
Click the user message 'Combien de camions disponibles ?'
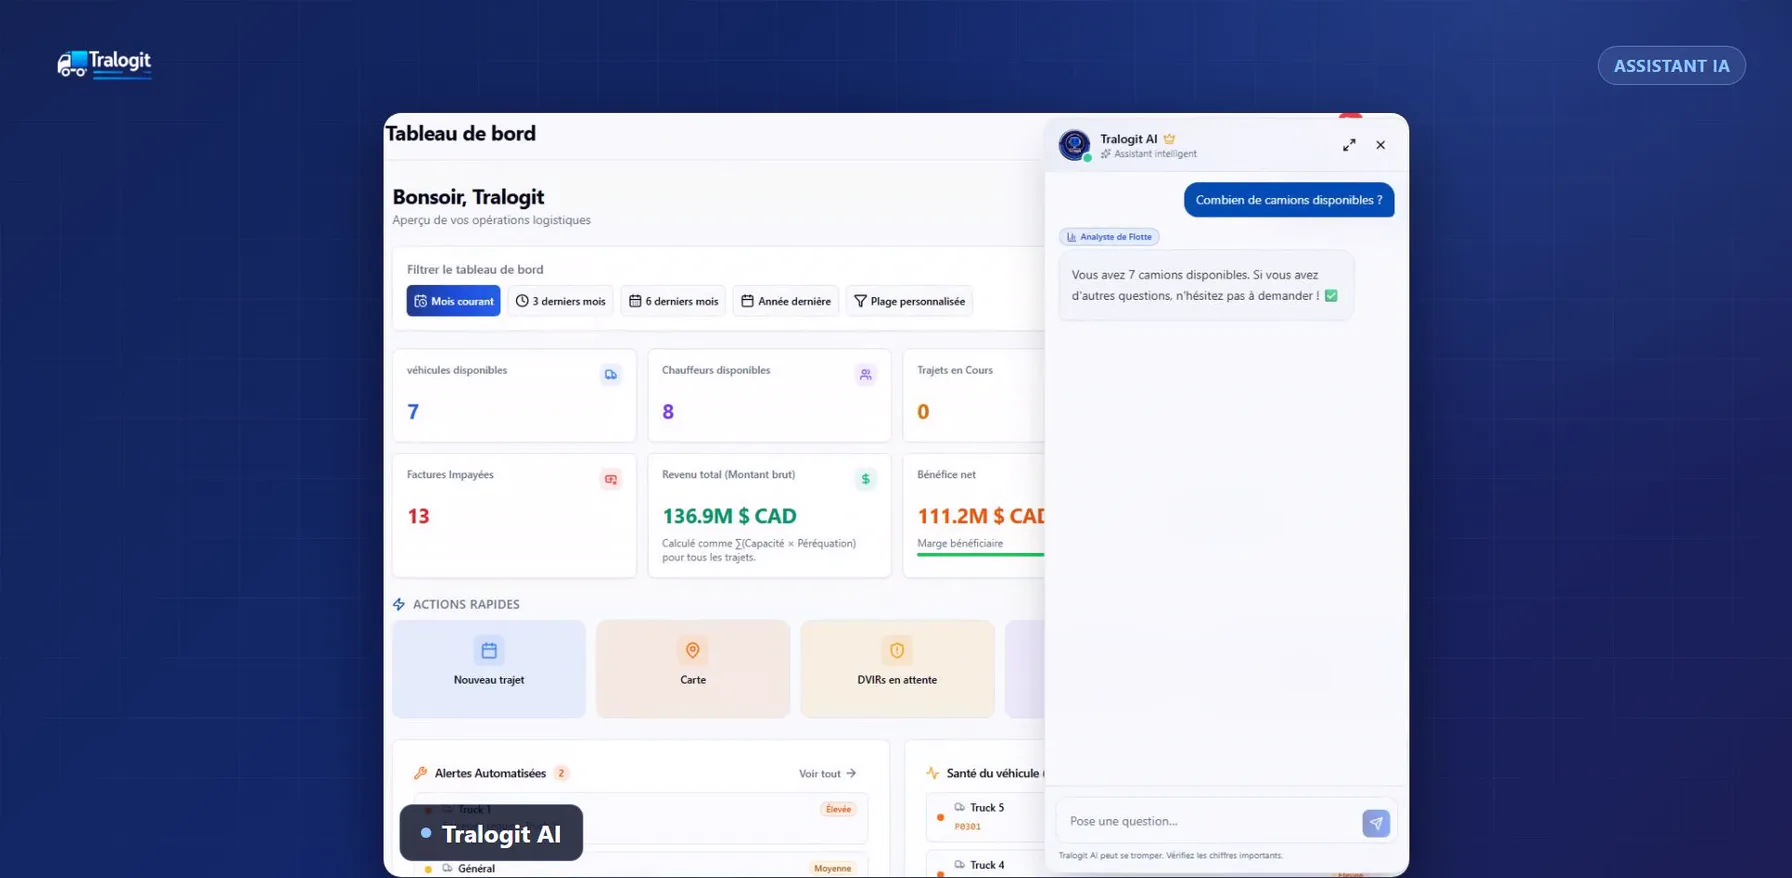(1289, 200)
